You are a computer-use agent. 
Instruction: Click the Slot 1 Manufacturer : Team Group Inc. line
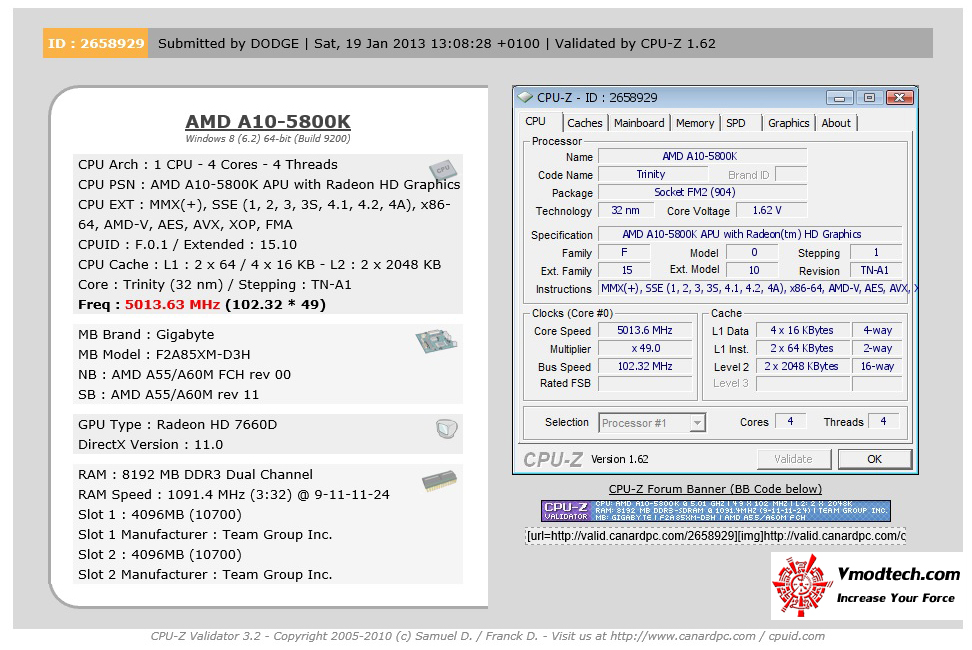tap(205, 535)
